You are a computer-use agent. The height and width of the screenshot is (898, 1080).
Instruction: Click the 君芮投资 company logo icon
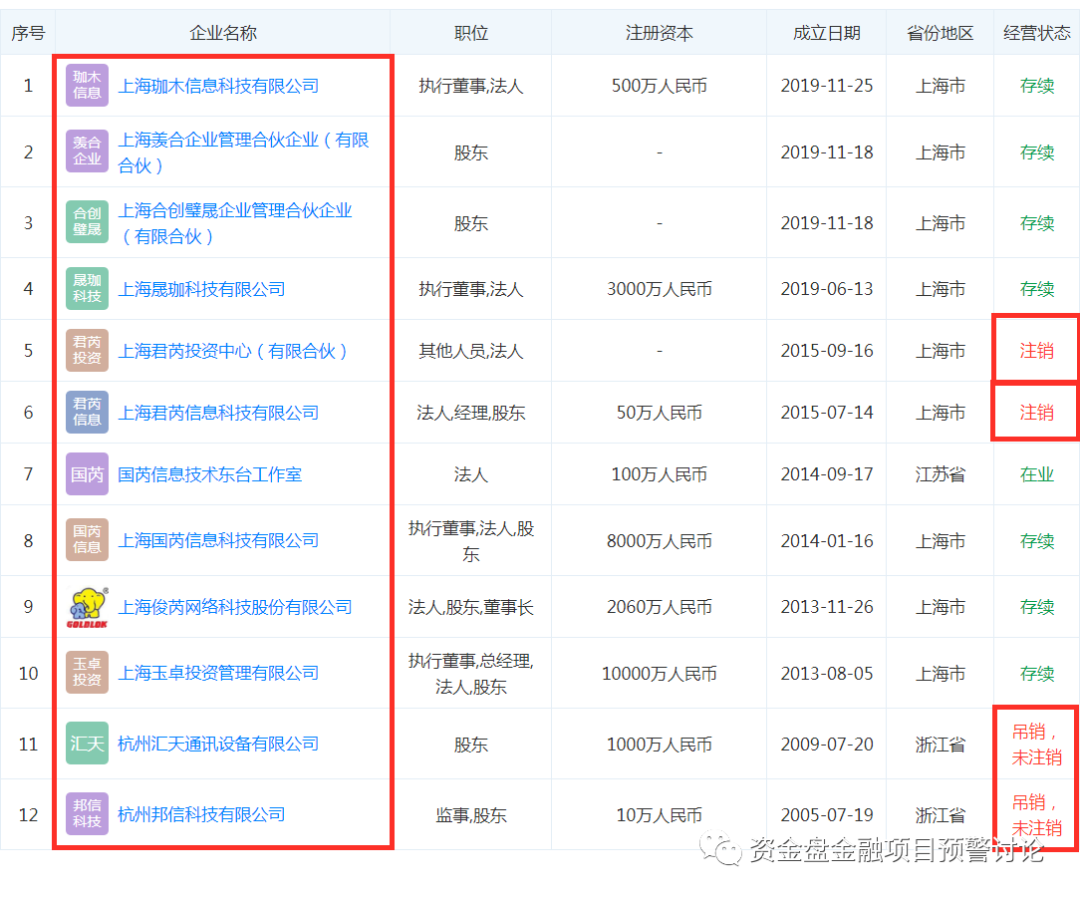click(87, 350)
